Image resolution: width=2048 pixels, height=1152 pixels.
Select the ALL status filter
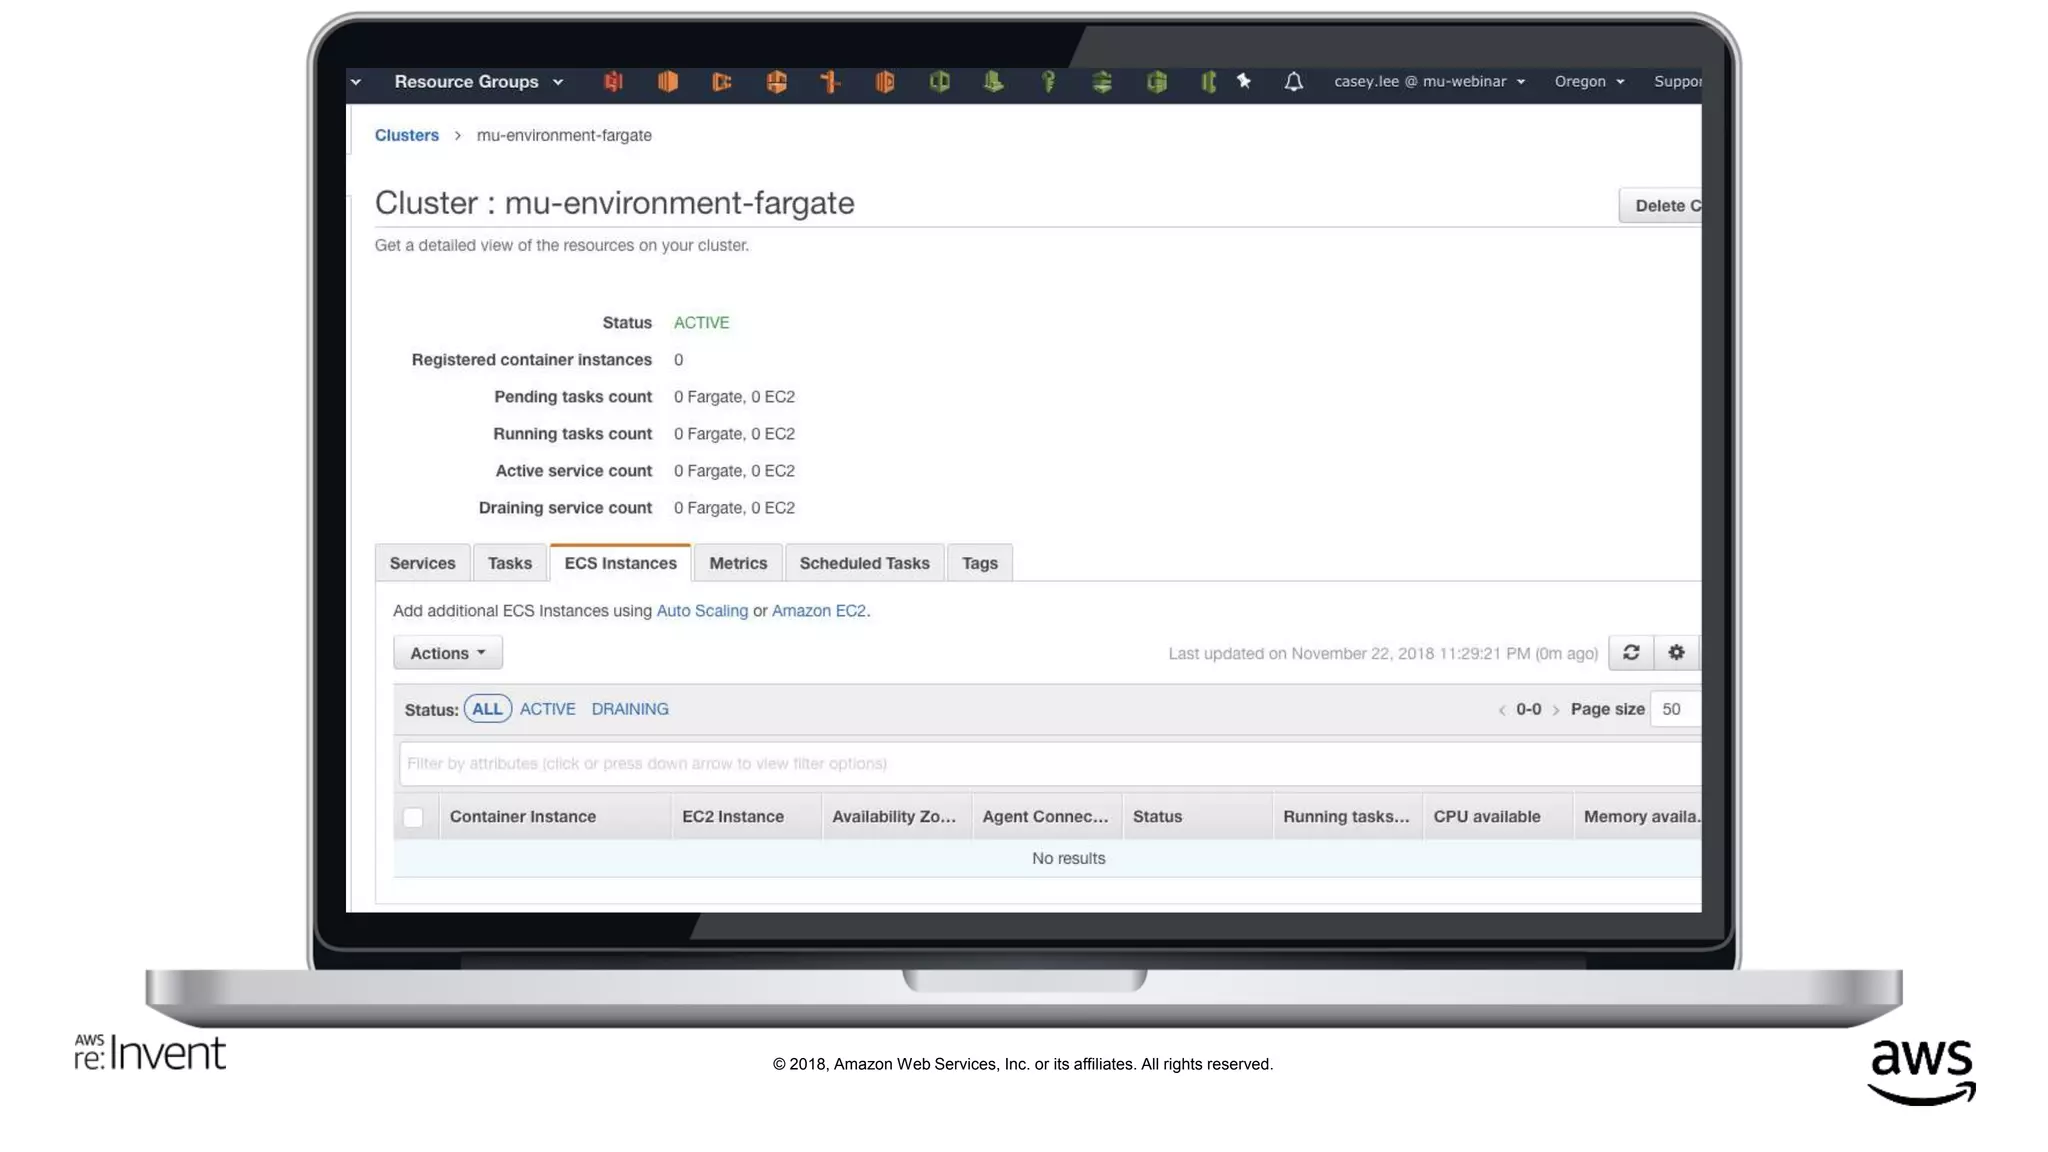(x=487, y=709)
